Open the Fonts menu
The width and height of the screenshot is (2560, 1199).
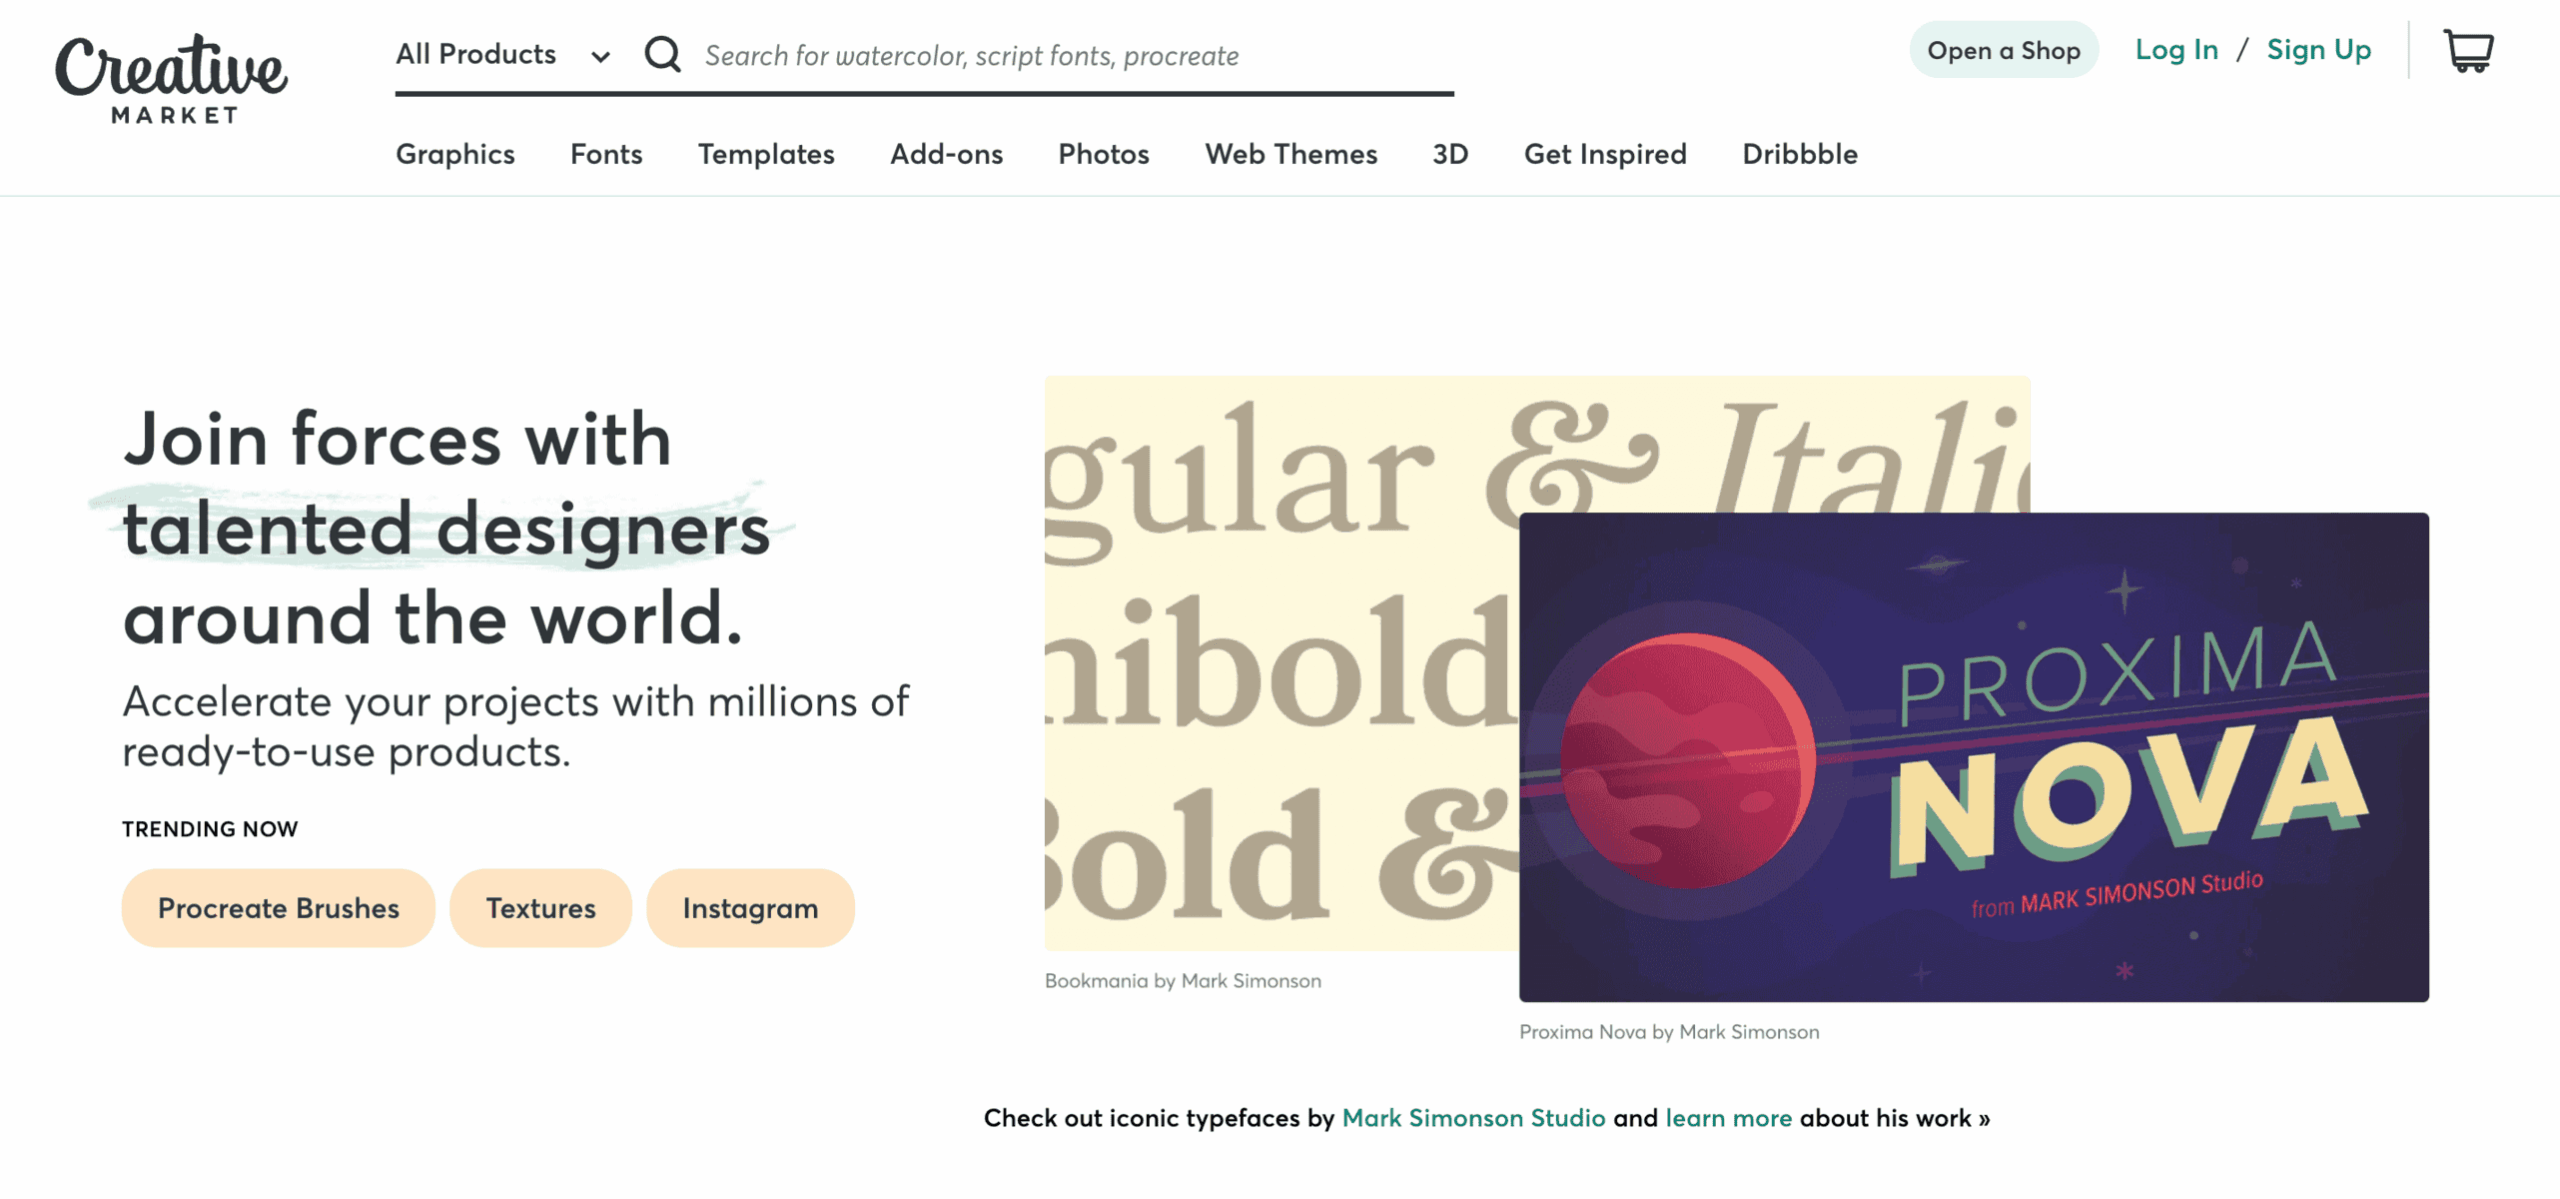pos(606,154)
